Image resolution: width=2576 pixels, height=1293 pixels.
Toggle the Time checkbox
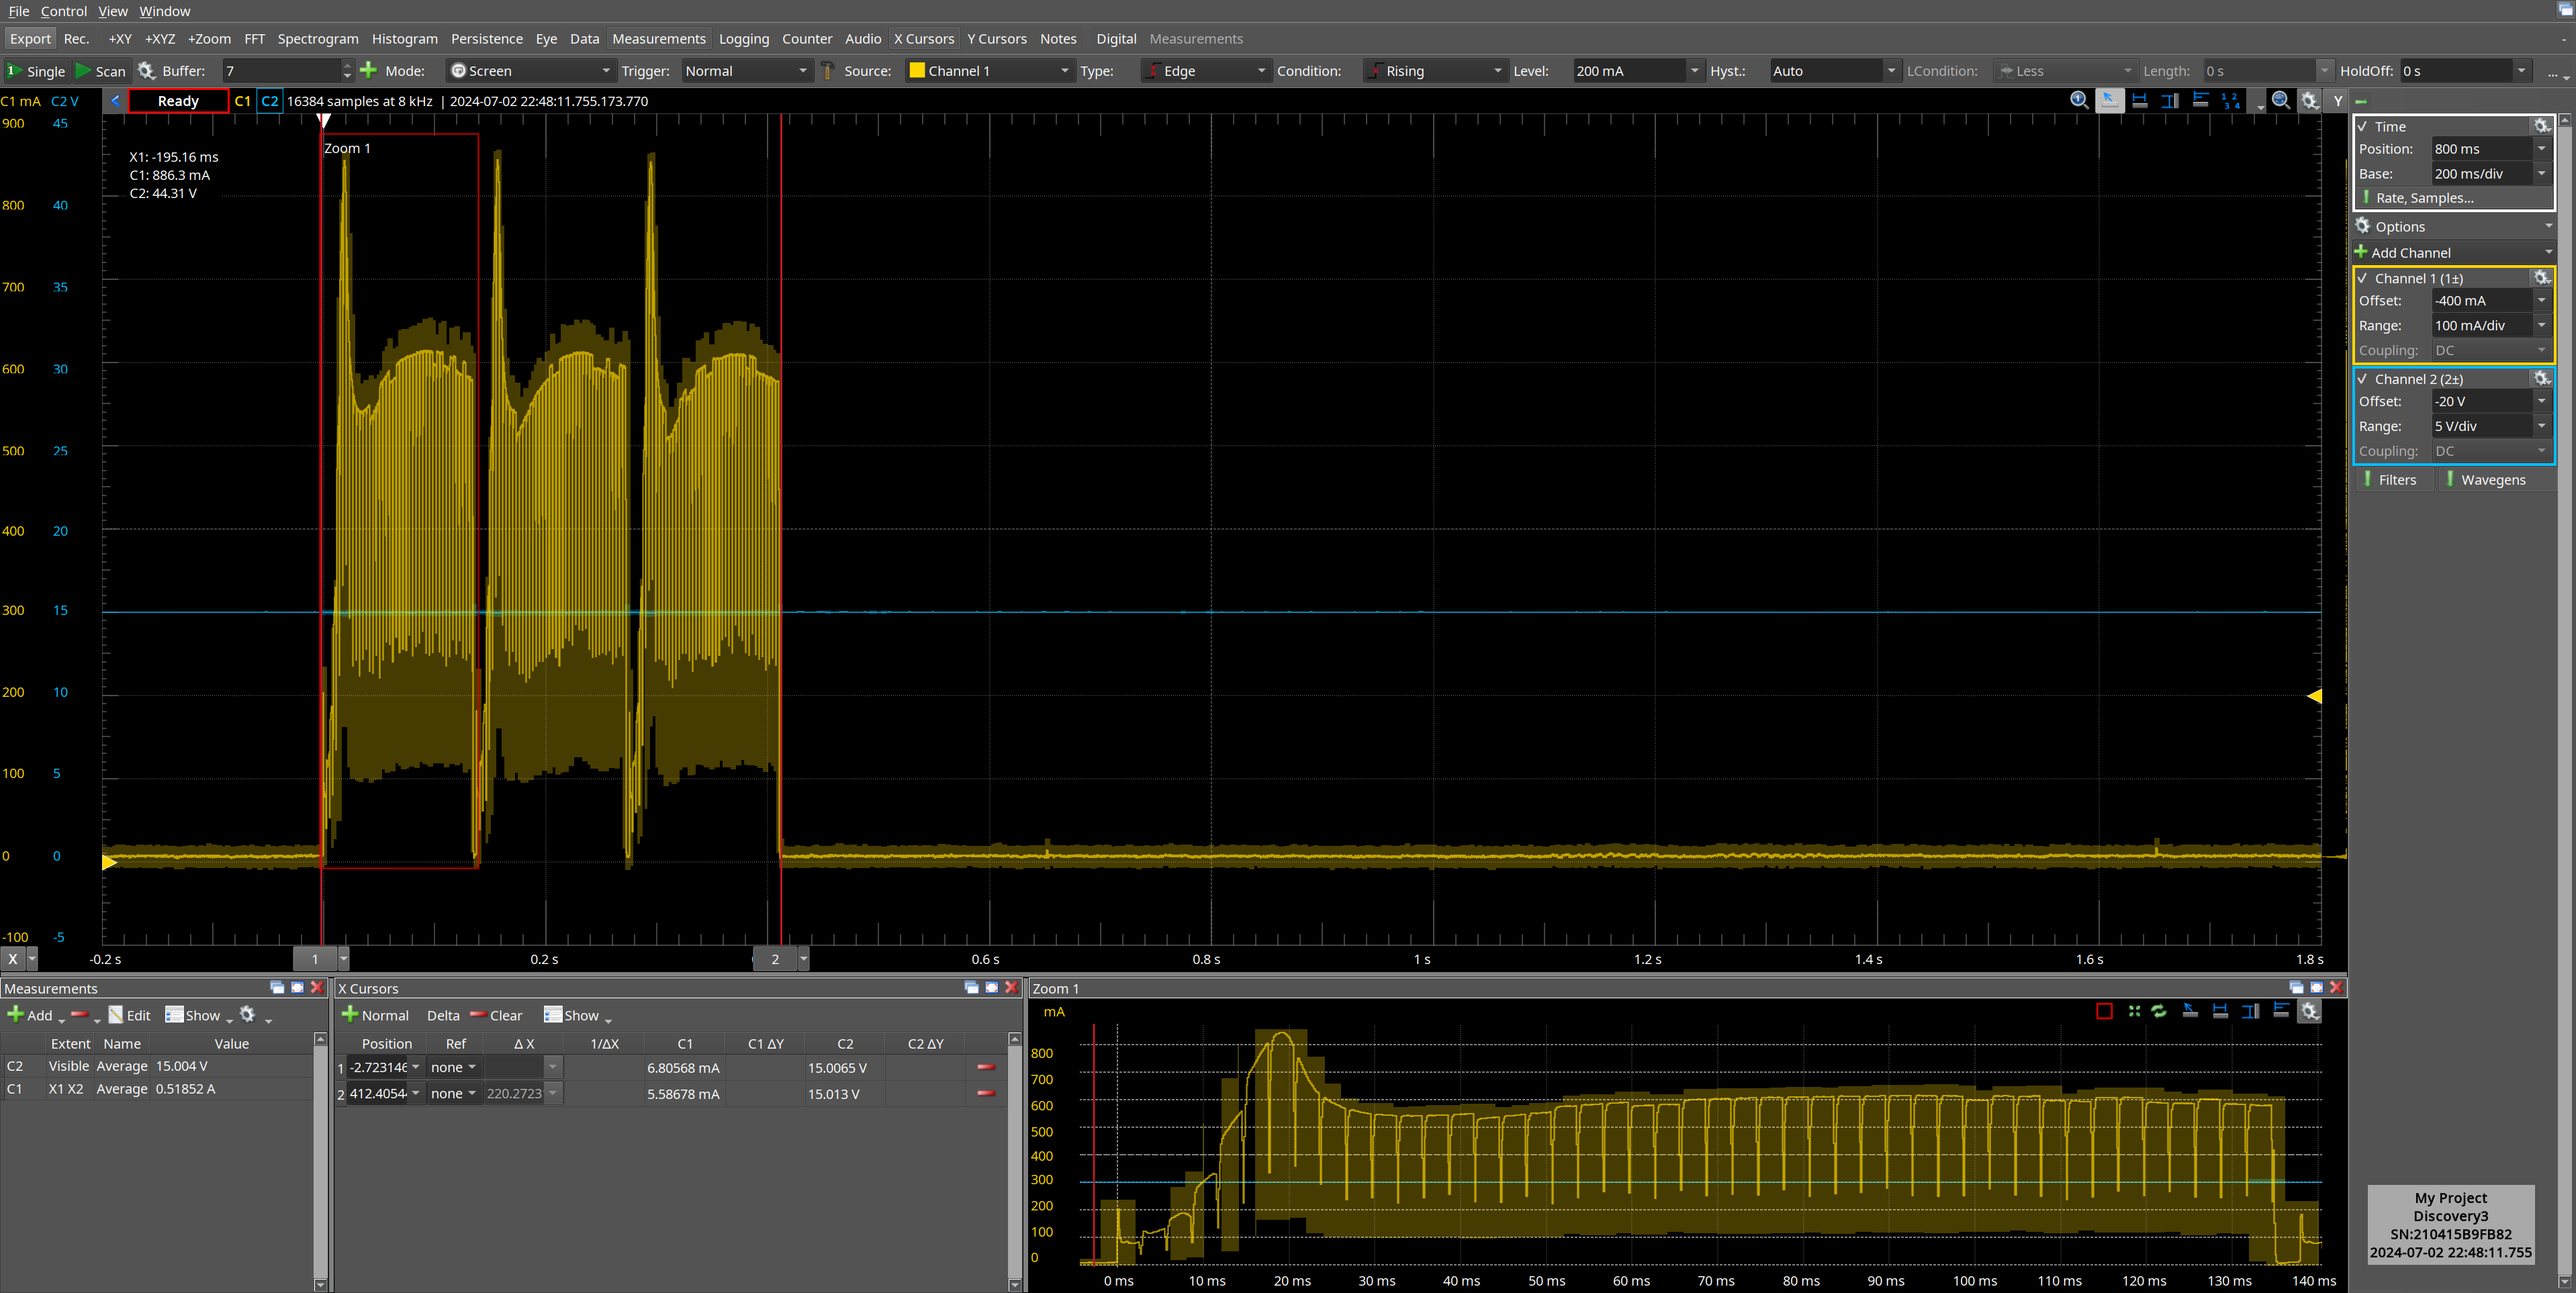pos(2363,127)
